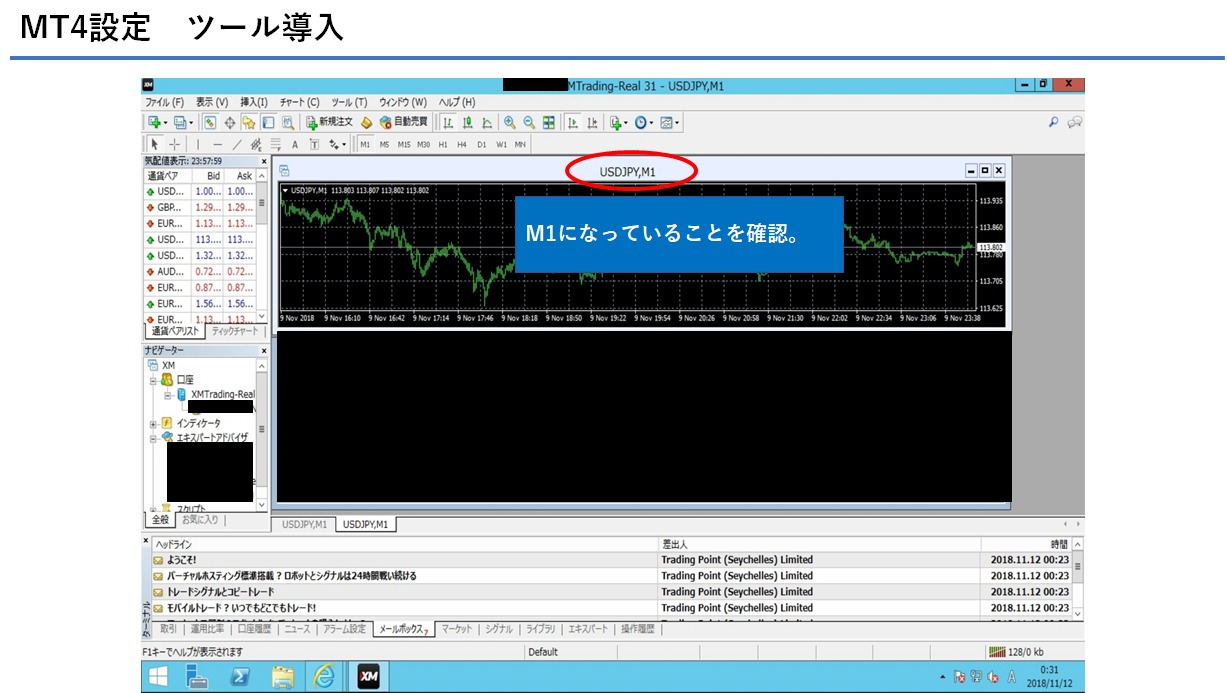
Task: Click the 通貨ペア column header
Action: click(x=168, y=175)
